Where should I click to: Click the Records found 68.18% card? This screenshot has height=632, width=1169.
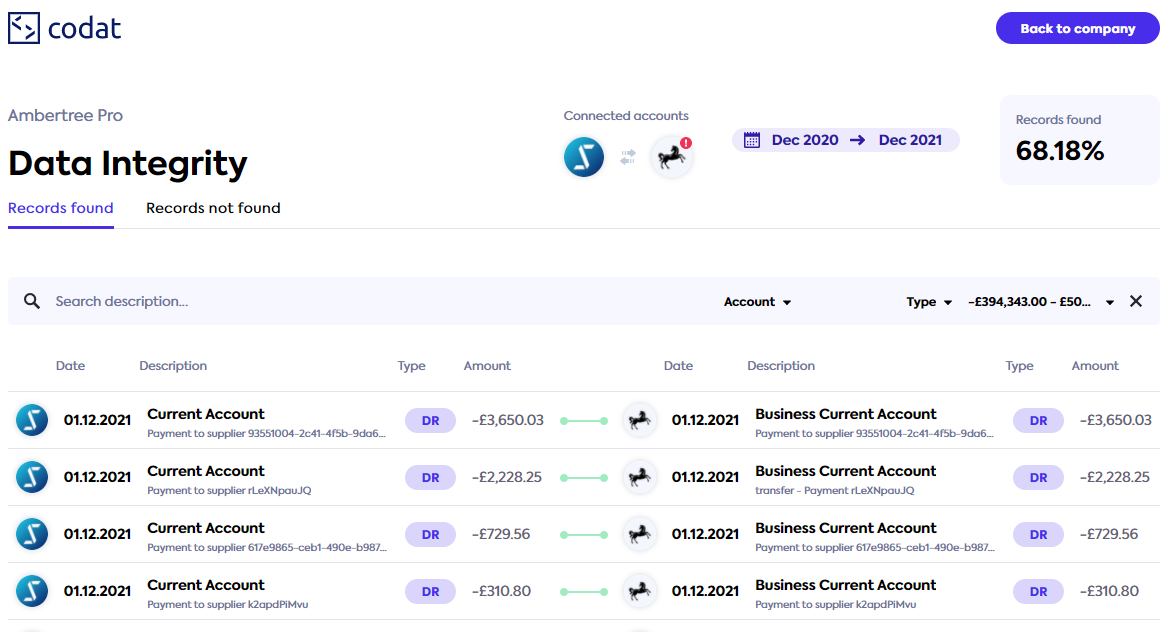1080,140
